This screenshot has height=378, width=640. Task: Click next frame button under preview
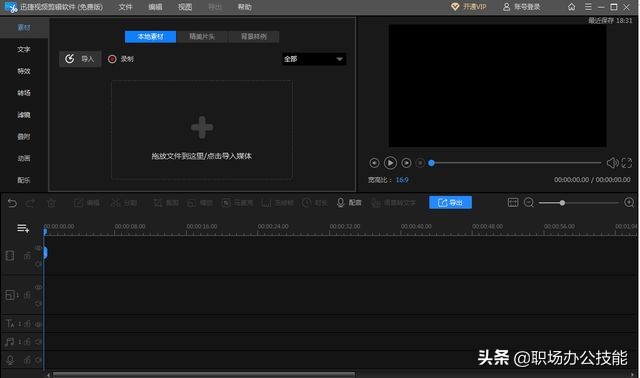(406, 163)
